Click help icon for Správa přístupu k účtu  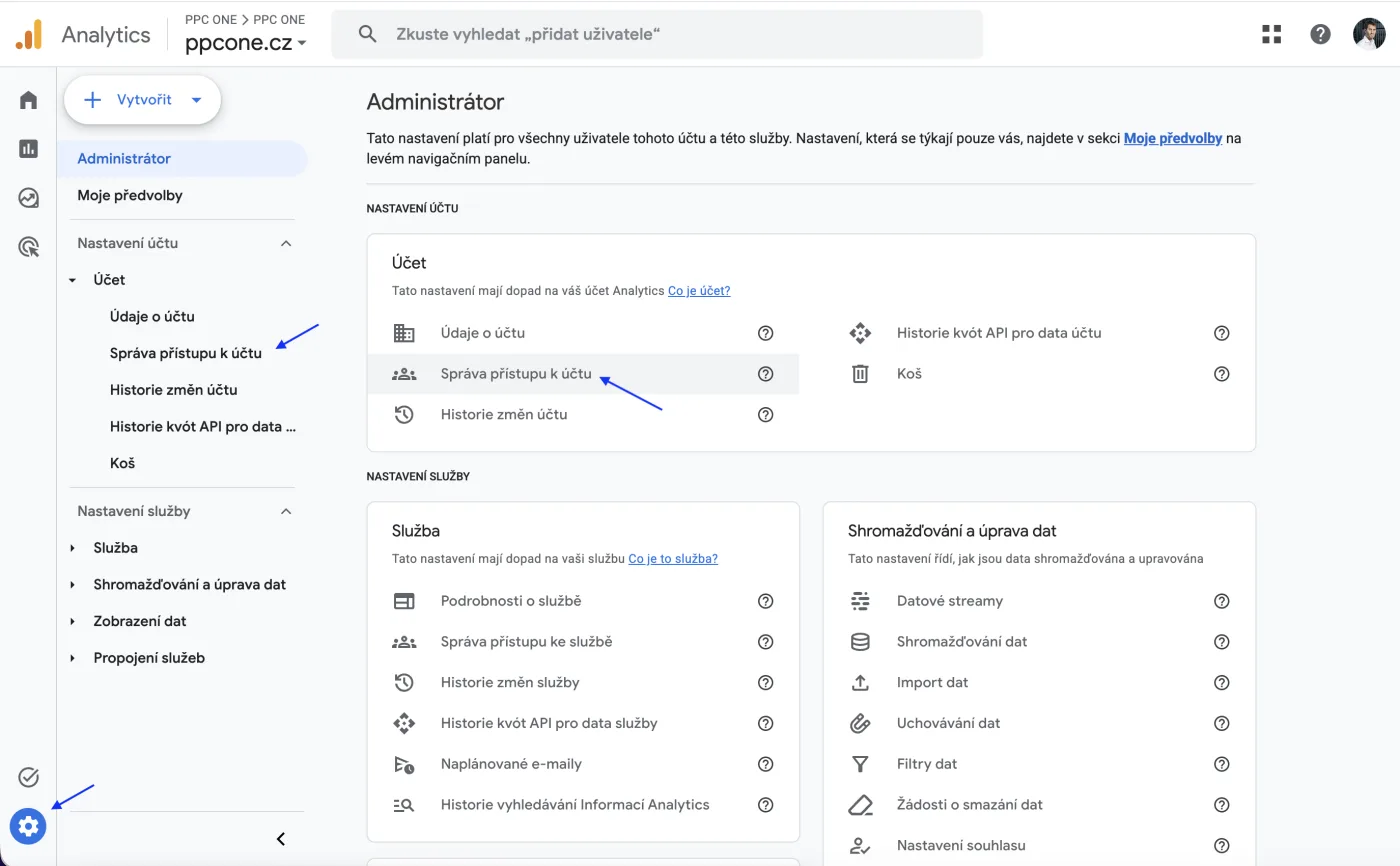point(765,374)
